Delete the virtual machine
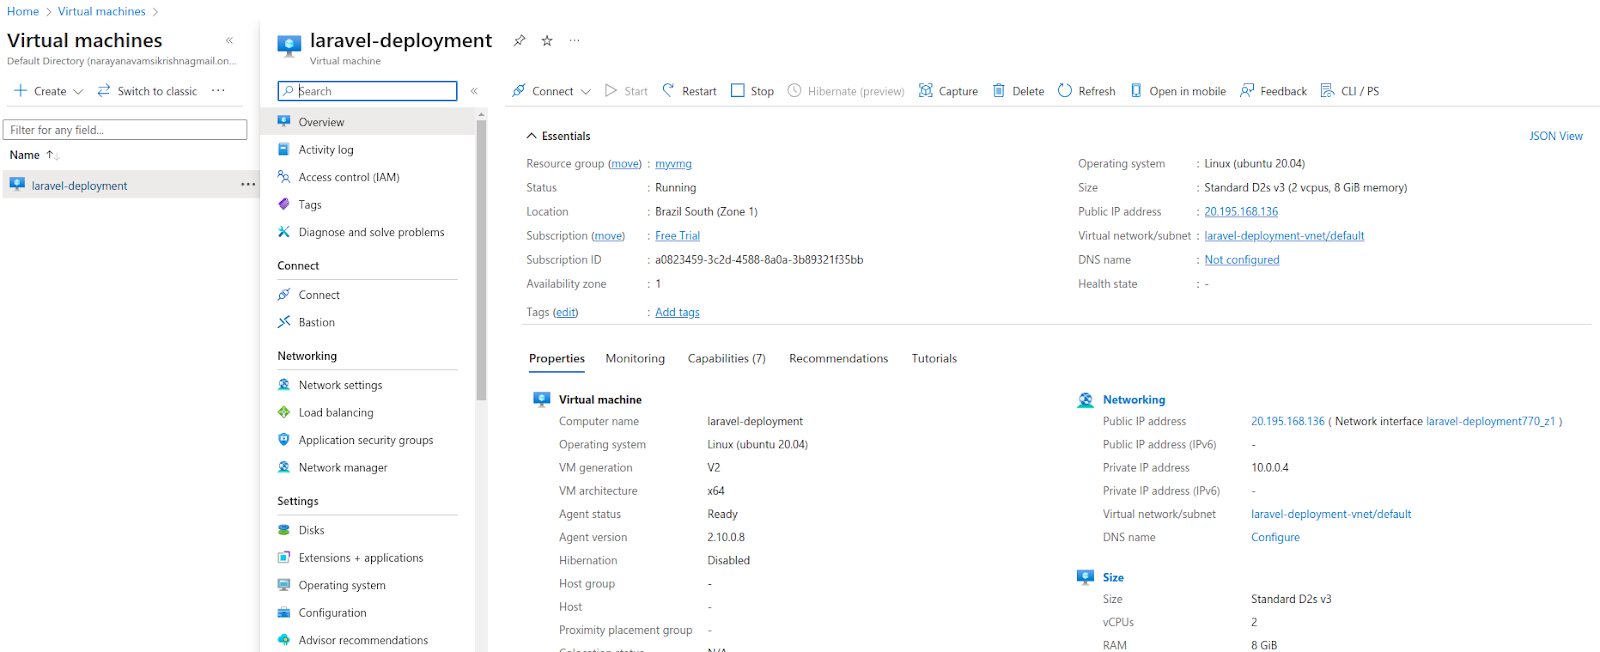 (1018, 91)
